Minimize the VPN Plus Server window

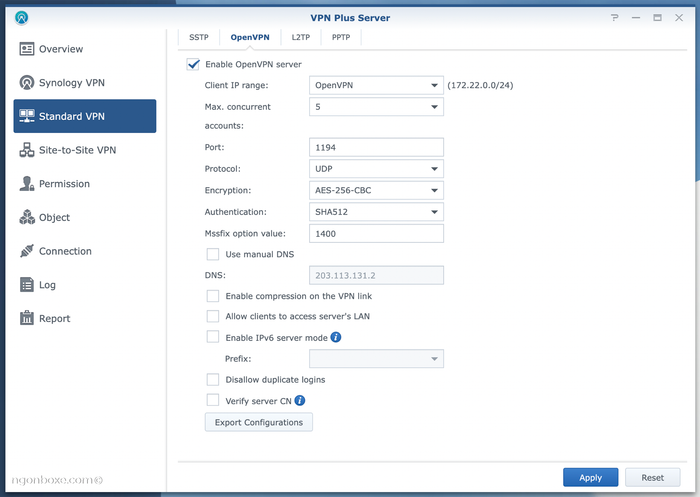coord(636,17)
